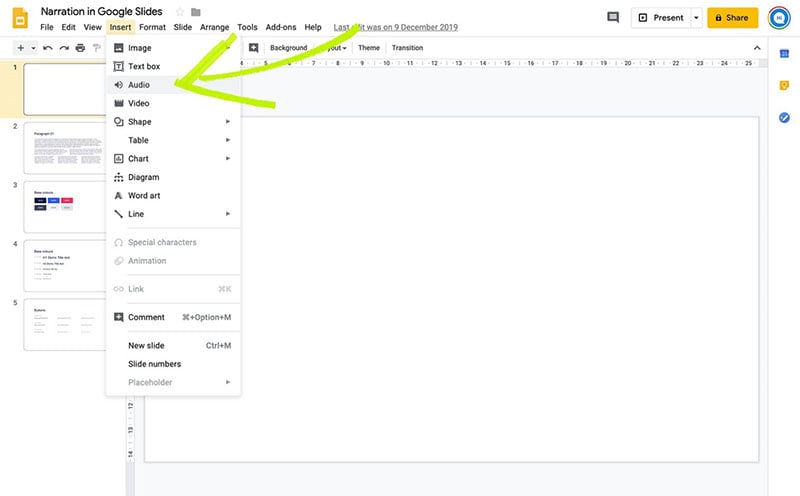Open the Arrange menu
The image size is (800, 496).
214,27
